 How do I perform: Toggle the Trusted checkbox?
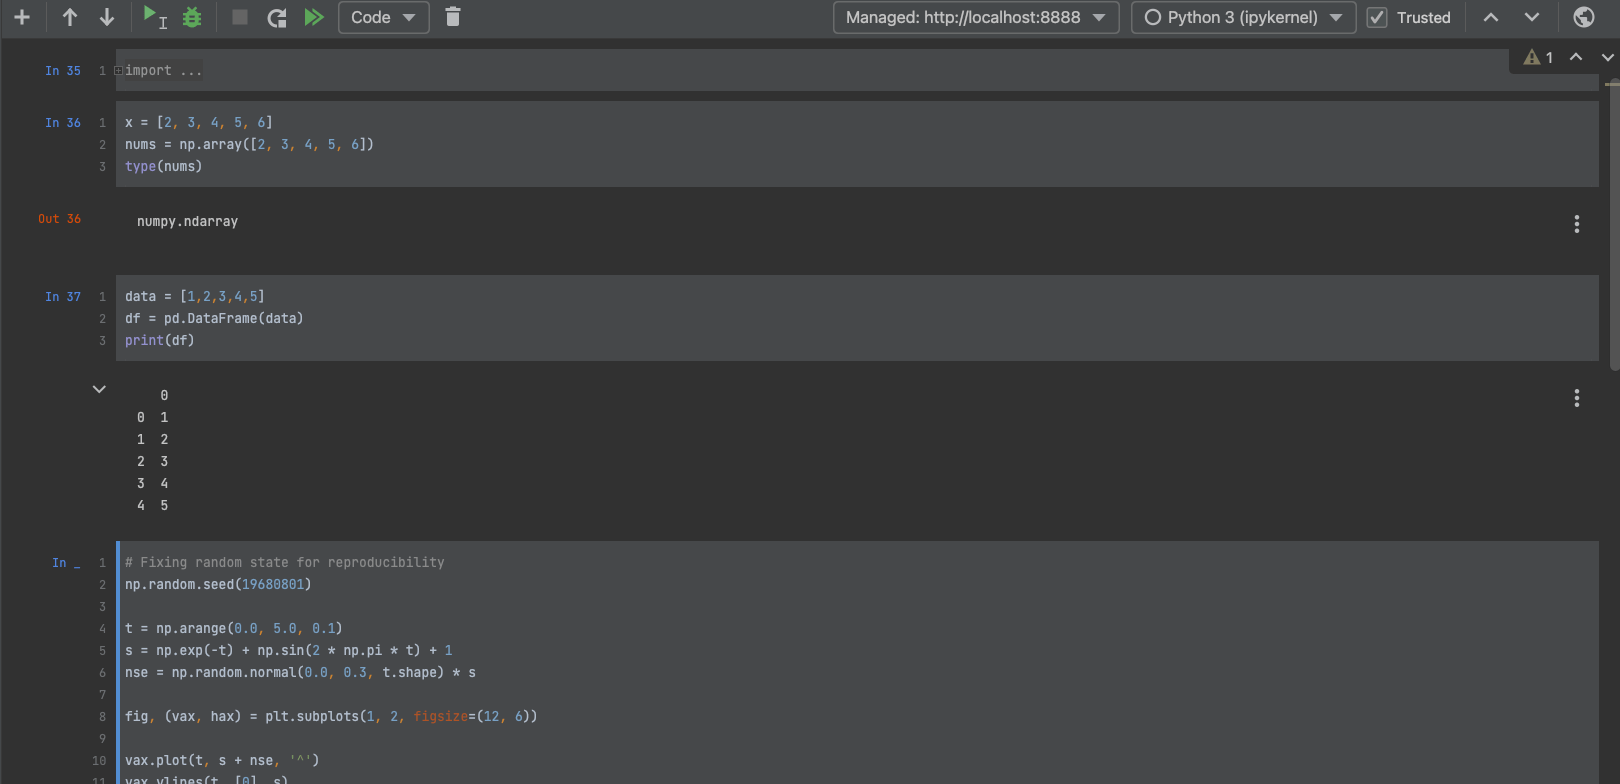1377,17
